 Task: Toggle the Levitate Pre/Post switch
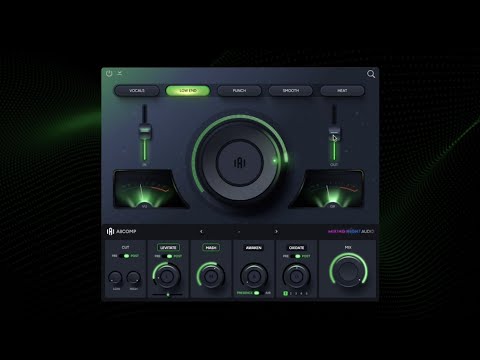pos(168,256)
